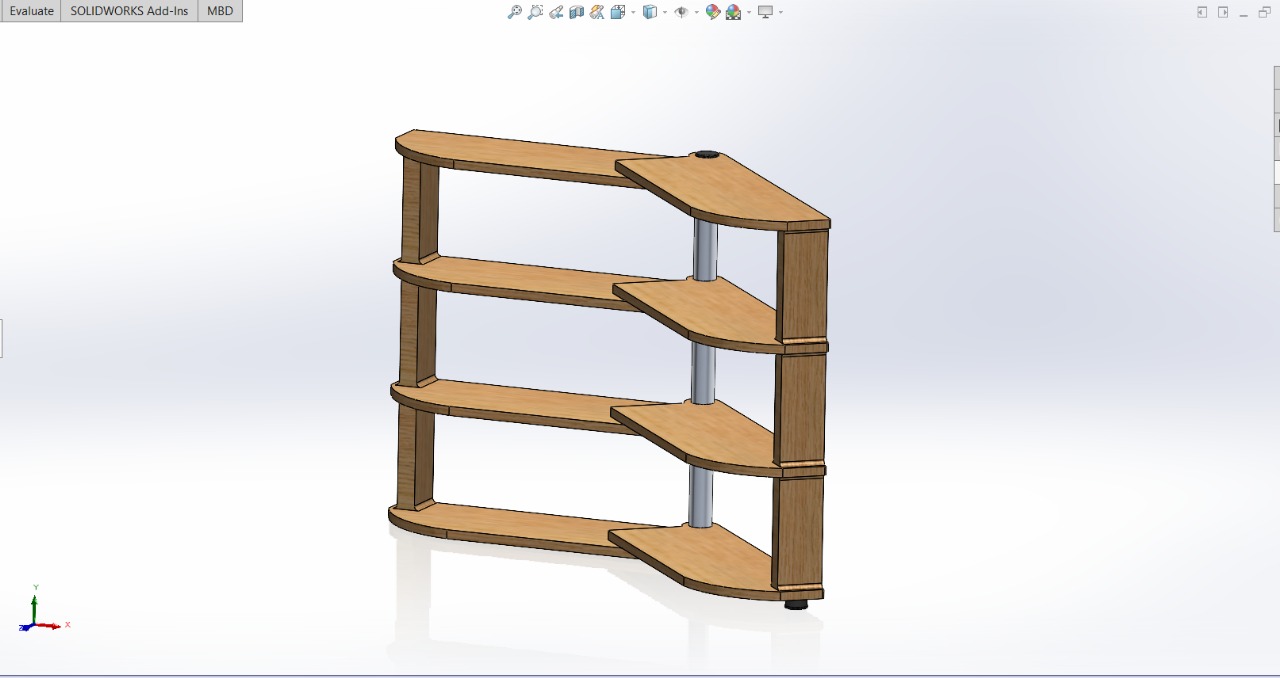Click the Zoom to Fit icon
1280x678 pixels.
coord(514,12)
